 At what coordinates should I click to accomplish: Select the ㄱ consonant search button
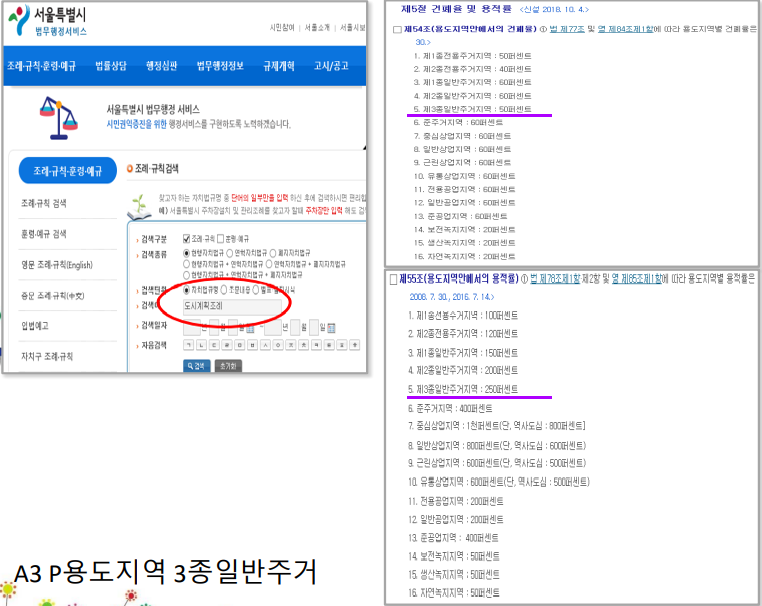click(x=189, y=345)
